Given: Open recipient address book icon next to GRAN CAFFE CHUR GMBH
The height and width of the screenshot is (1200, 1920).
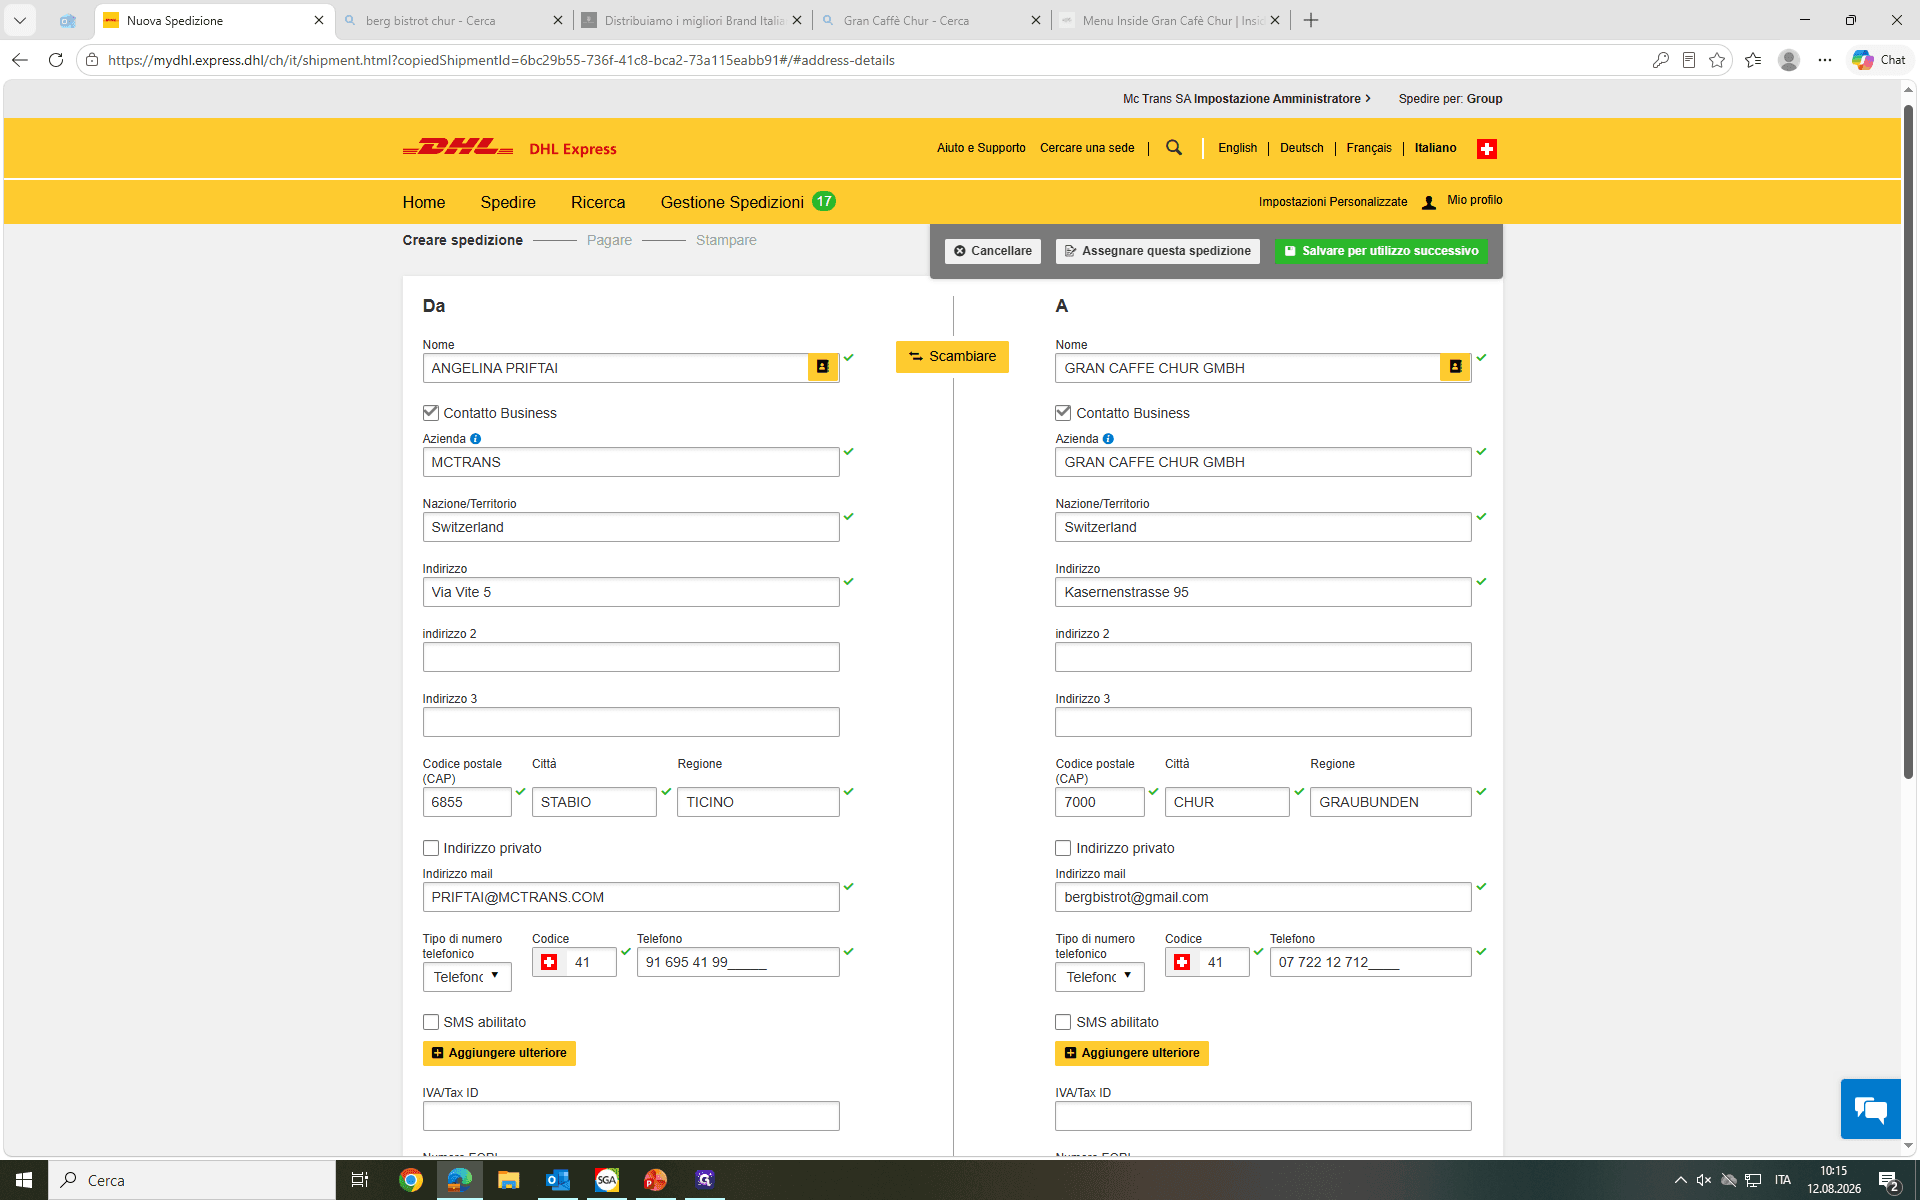Looking at the screenshot, I should click(1455, 368).
